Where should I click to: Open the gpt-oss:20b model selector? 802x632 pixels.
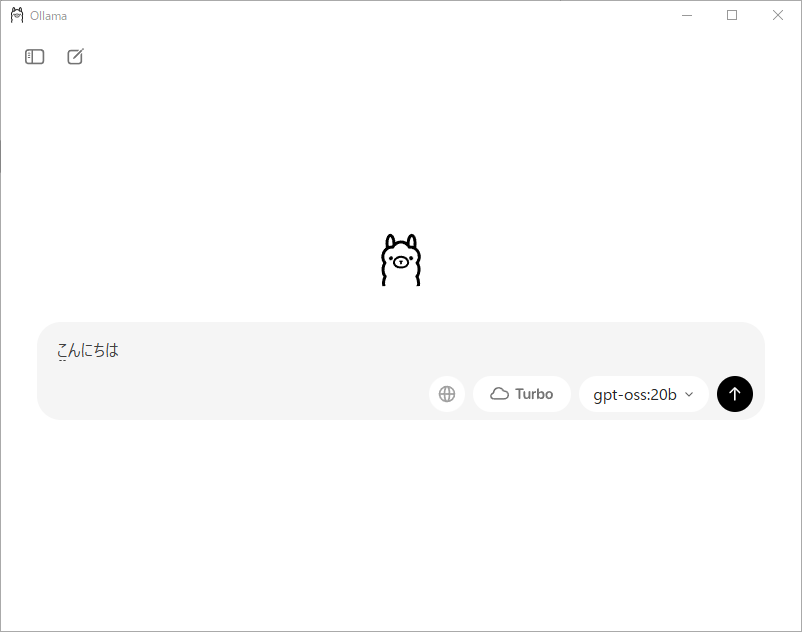(643, 394)
